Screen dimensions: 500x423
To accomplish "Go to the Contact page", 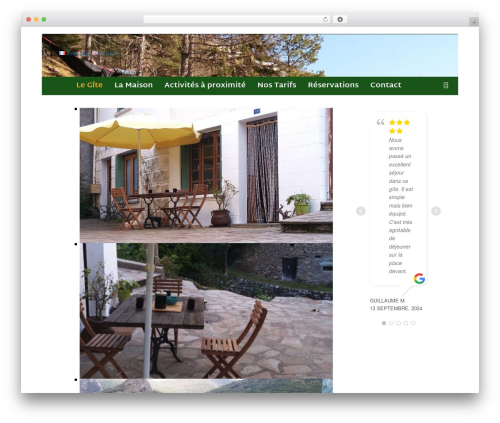I will [386, 85].
